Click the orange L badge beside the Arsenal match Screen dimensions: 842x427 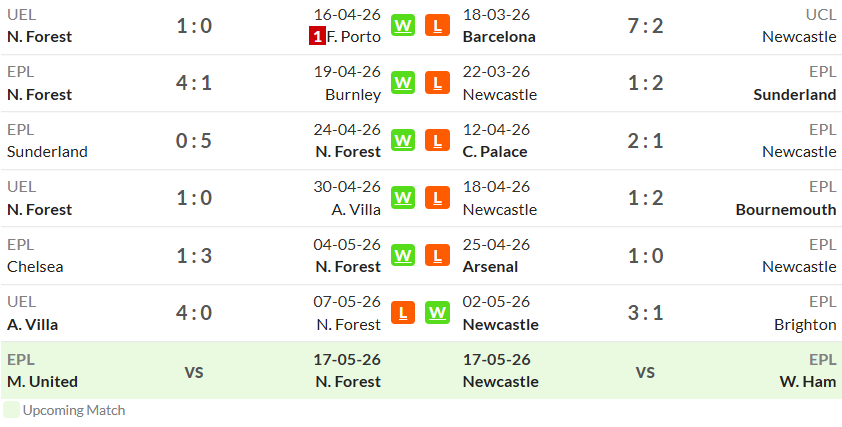click(437, 255)
